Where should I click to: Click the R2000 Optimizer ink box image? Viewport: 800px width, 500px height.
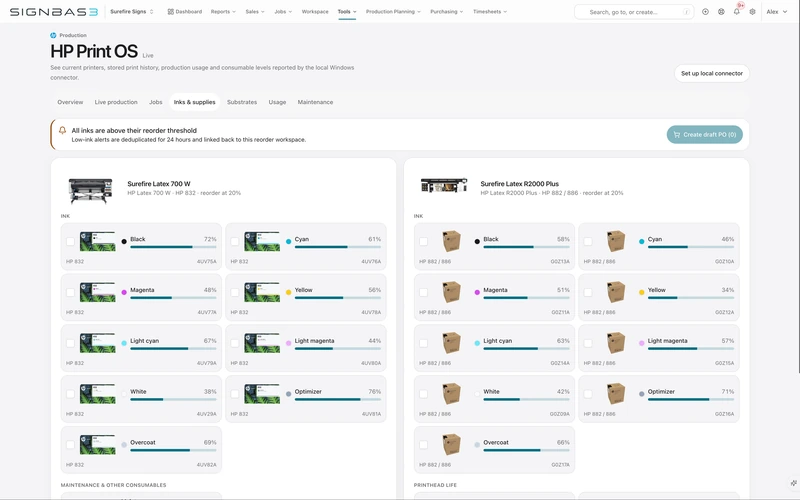[616, 393]
